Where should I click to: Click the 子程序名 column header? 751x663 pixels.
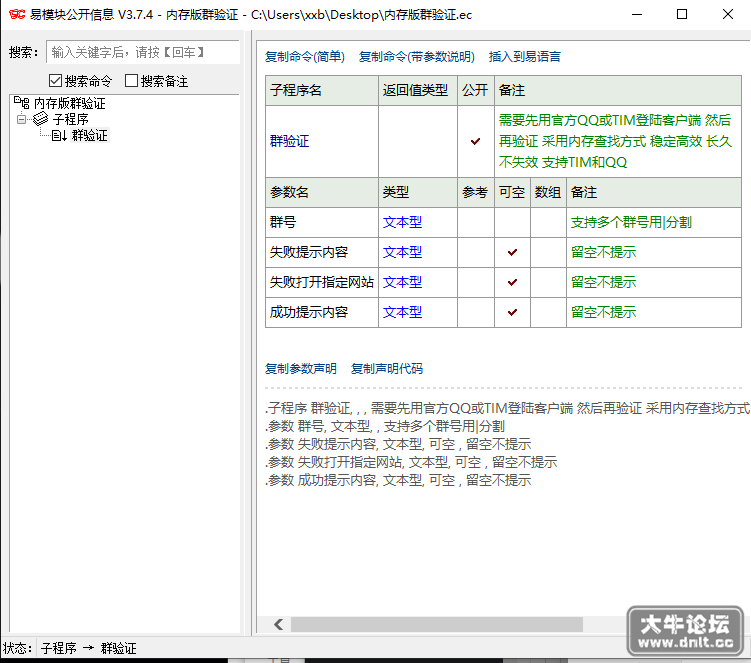click(x=322, y=90)
